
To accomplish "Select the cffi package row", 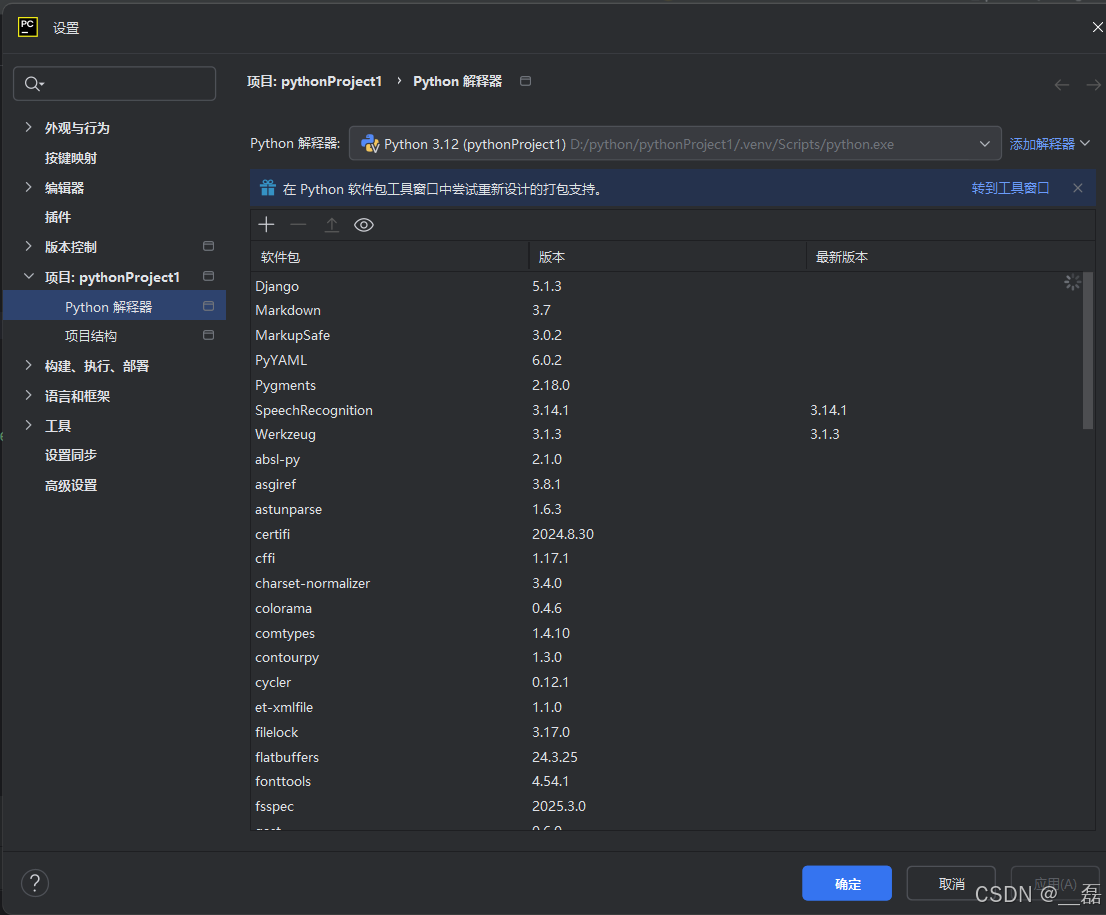I will pos(666,558).
